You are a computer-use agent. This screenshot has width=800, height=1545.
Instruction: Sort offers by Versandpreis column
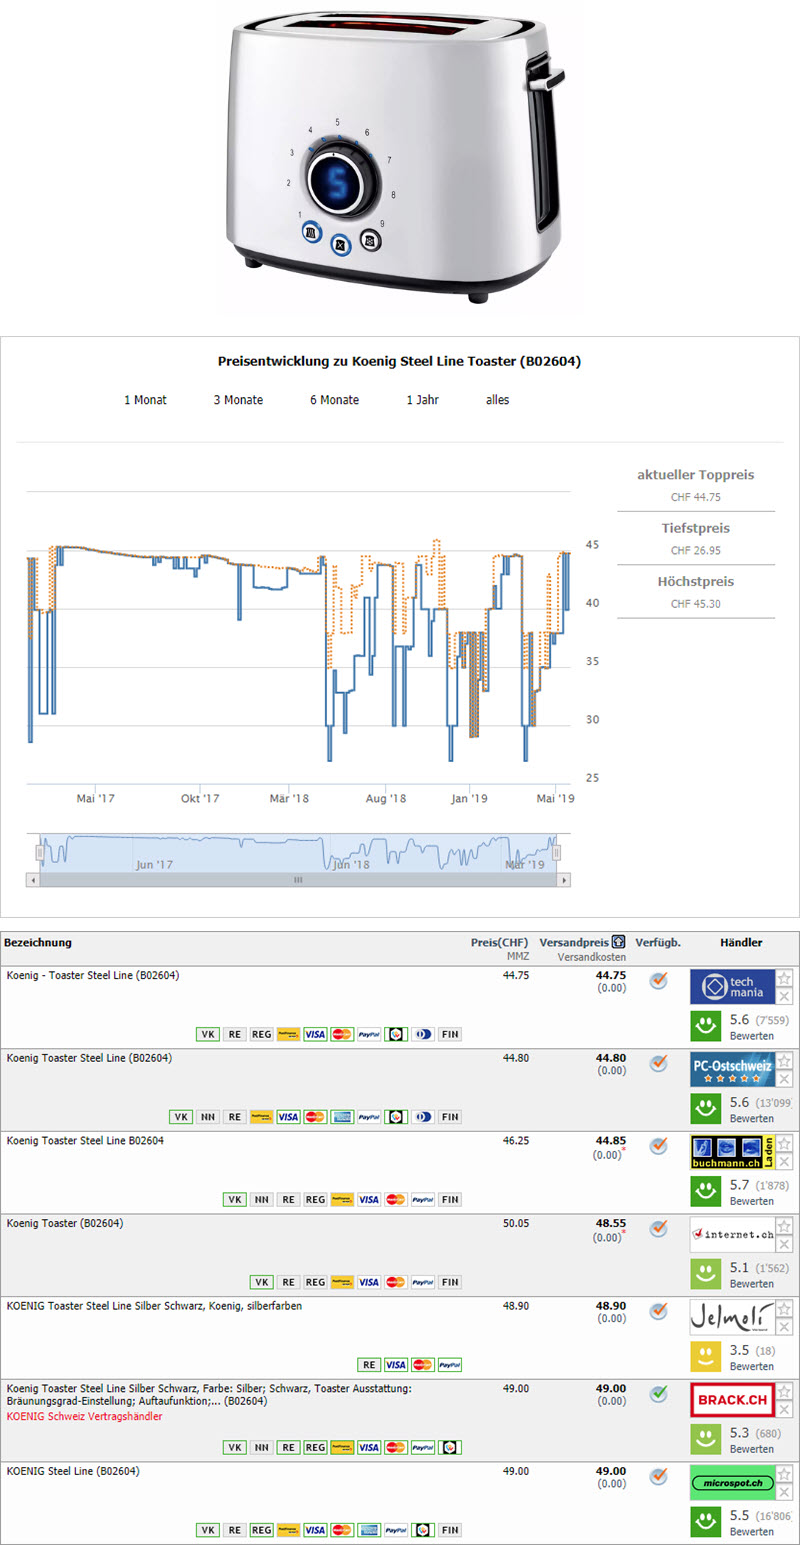click(573, 942)
